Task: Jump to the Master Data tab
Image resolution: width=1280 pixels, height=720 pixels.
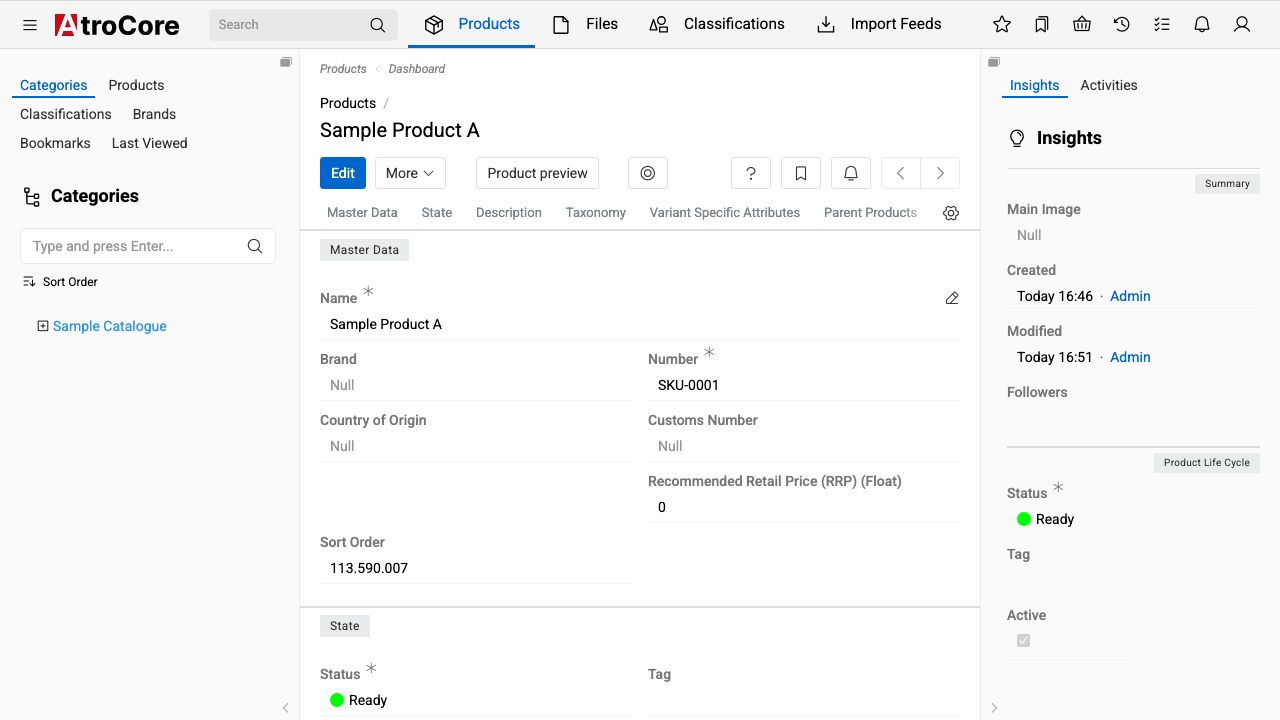Action: pos(362,213)
